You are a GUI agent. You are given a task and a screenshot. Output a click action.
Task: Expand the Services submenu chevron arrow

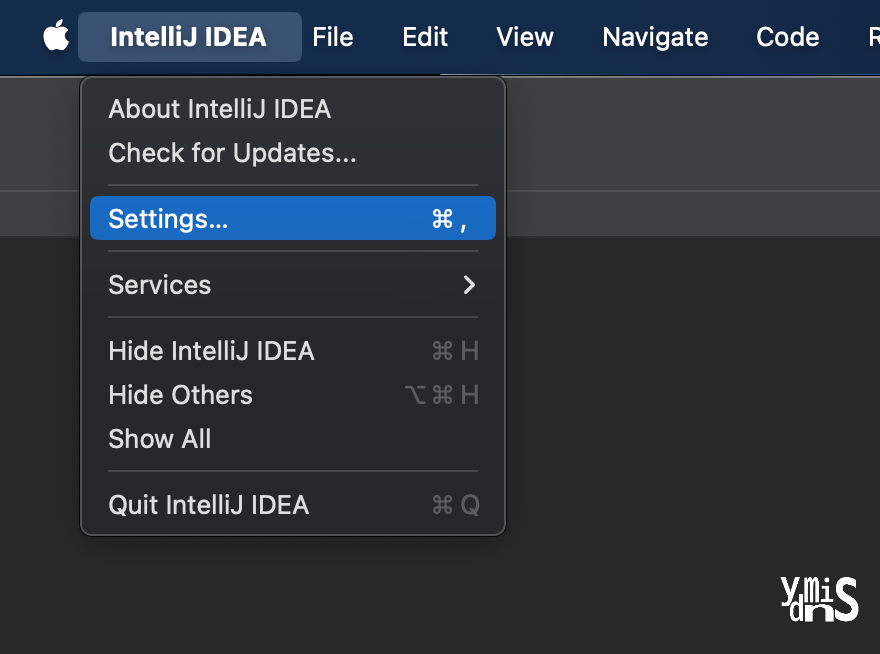469,285
